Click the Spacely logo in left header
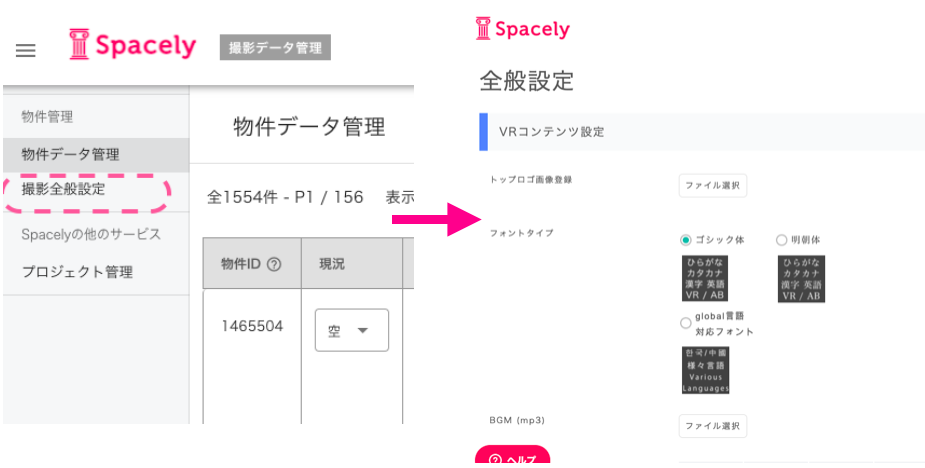Image resolution: width=925 pixels, height=468 pixels. pyautogui.click(x=132, y=45)
